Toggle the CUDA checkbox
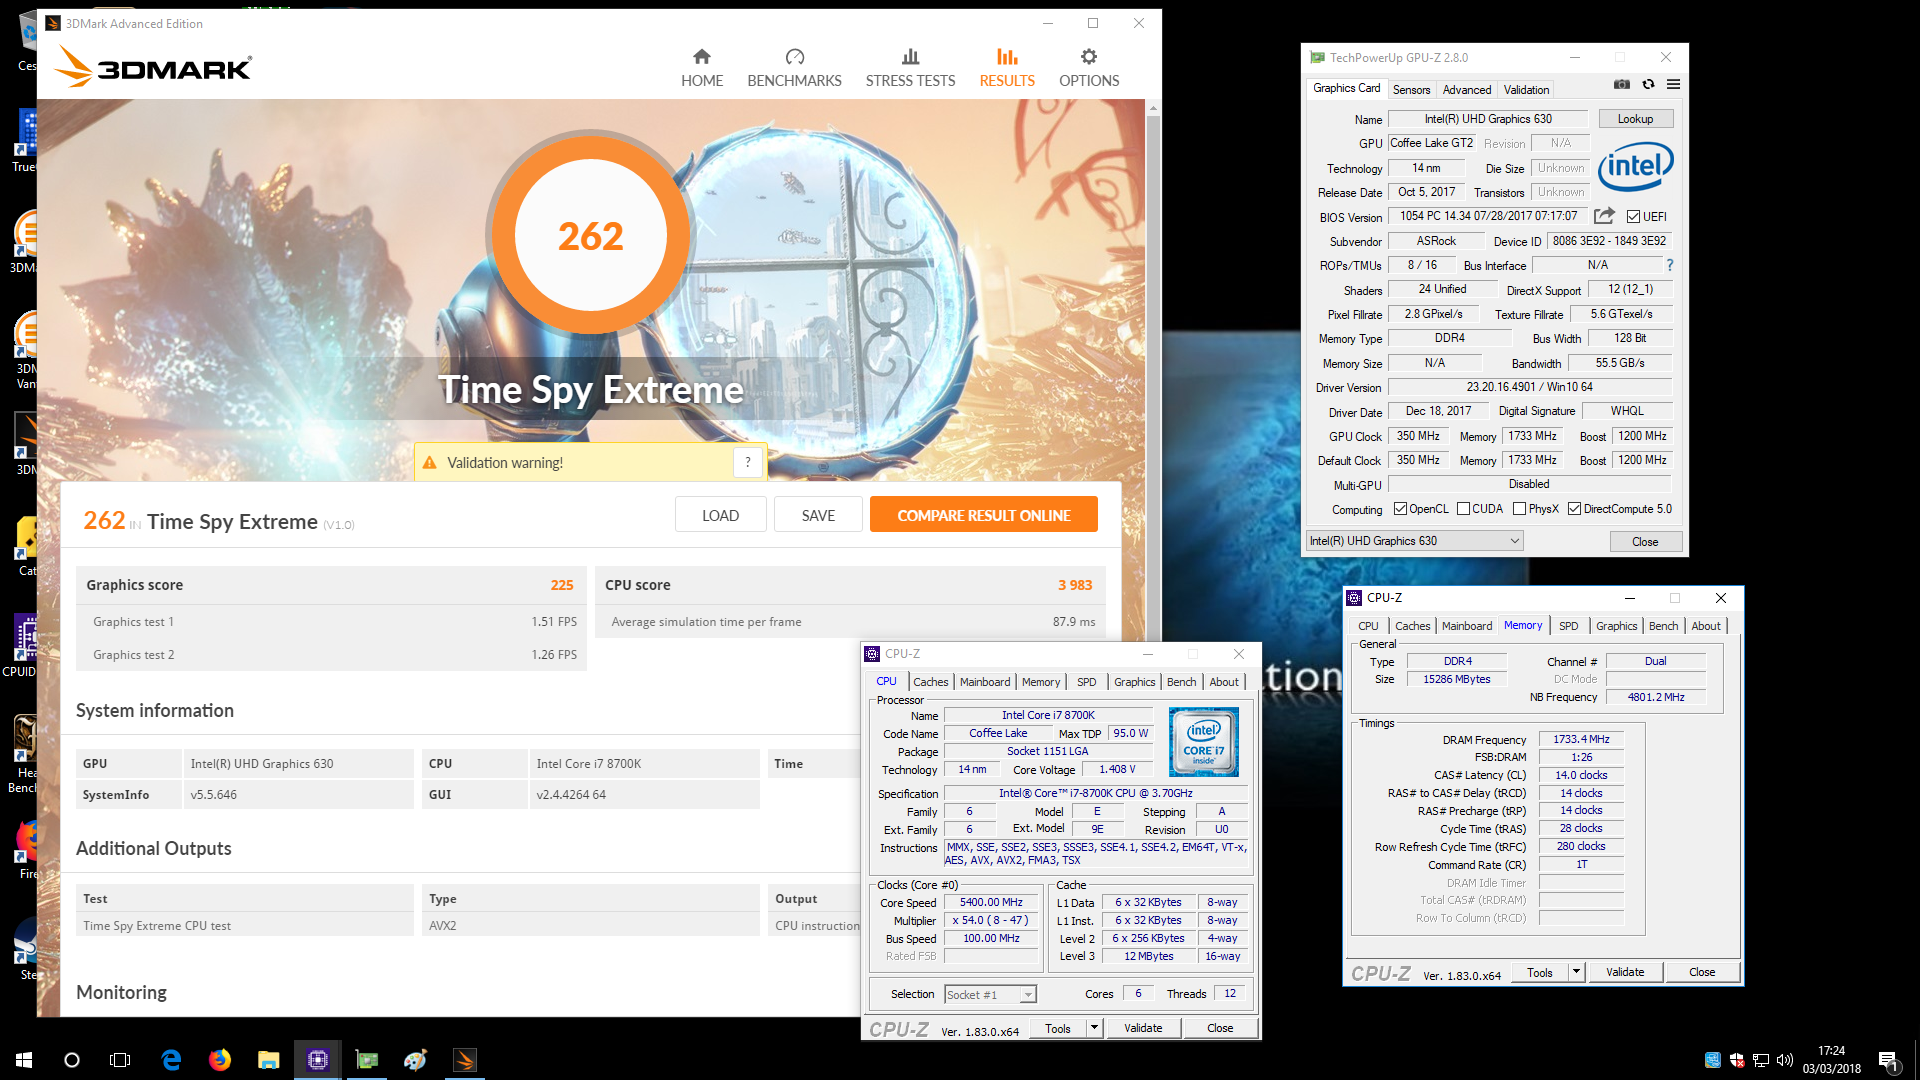 1463,509
